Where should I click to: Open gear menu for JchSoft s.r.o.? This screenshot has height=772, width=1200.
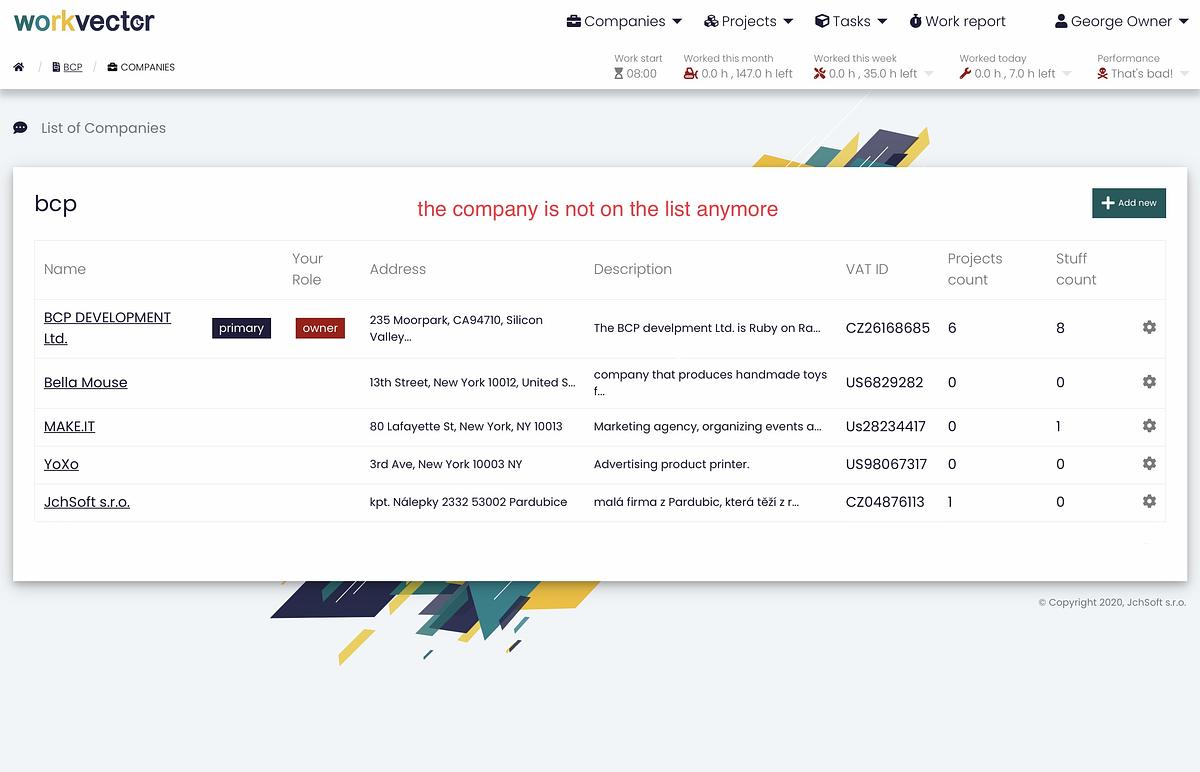pos(1149,501)
